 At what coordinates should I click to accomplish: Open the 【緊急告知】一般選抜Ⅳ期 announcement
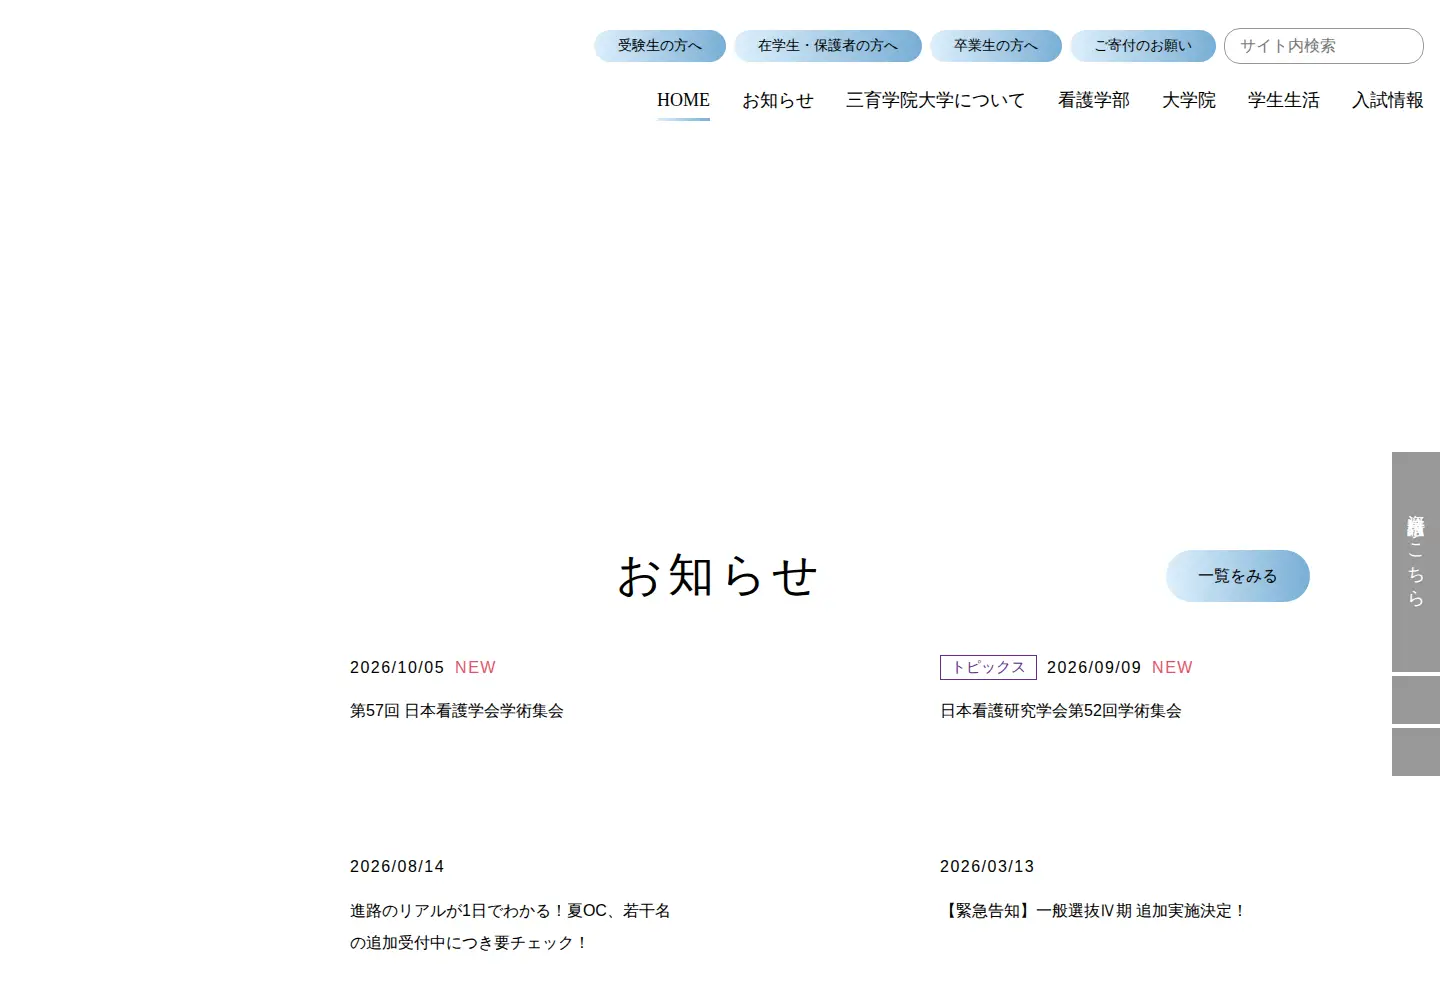tap(1094, 911)
